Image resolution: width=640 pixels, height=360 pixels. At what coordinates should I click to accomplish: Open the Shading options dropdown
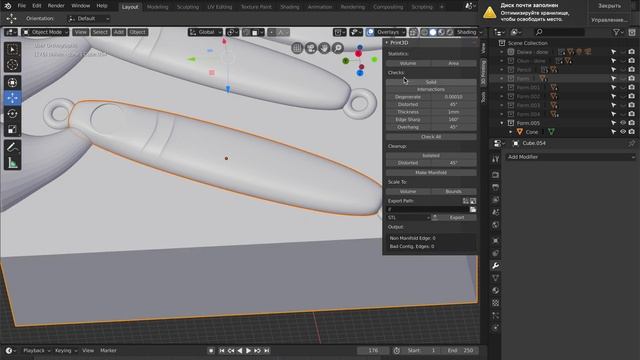tap(469, 32)
